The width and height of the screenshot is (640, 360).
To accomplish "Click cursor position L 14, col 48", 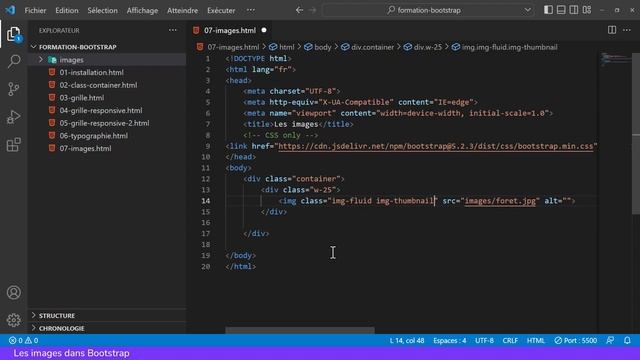I will [407, 340].
